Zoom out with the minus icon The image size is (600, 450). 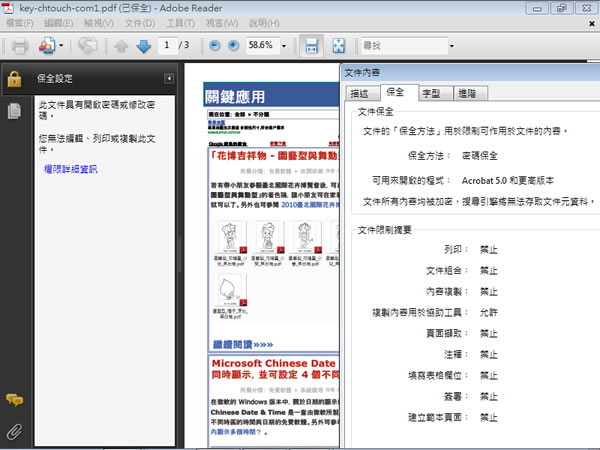point(215,46)
